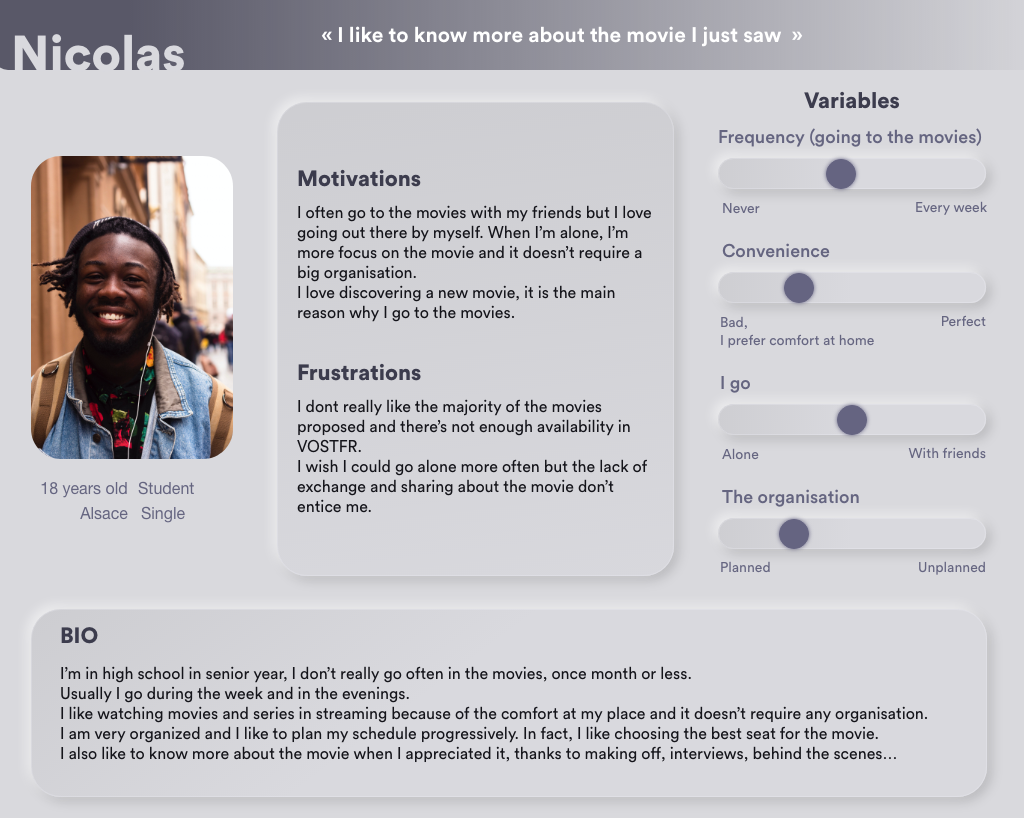The image size is (1024, 818).
Task: Click the 'Student' label under photo
Action: pyautogui.click(x=166, y=488)
